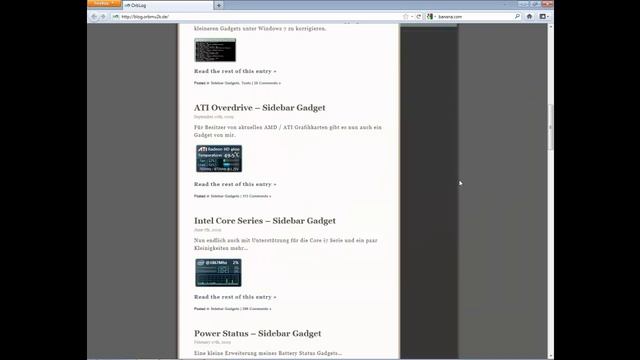The height and width of the screenshot is (360, 640).
Task: Read the rest of the Intel Core Series entry
Action: [235, 297]
